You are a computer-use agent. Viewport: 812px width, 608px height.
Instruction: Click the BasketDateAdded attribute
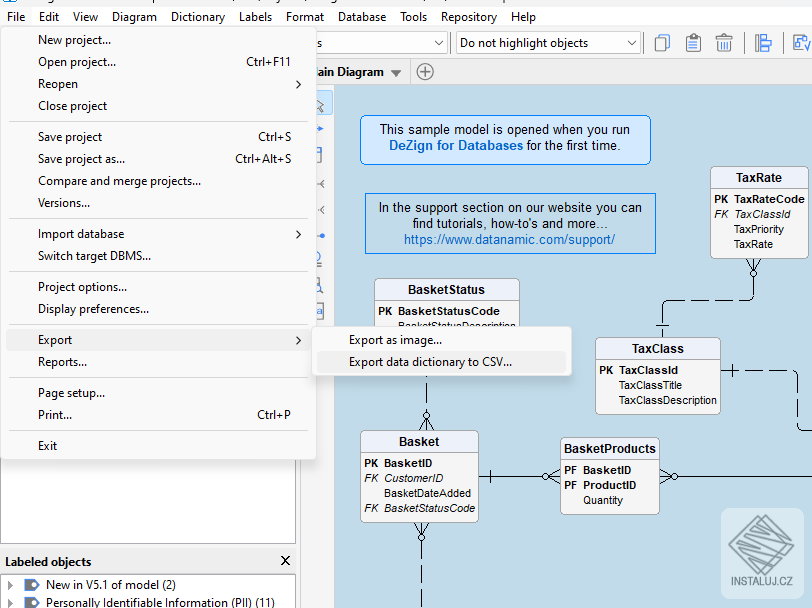[x=427, y=493]
